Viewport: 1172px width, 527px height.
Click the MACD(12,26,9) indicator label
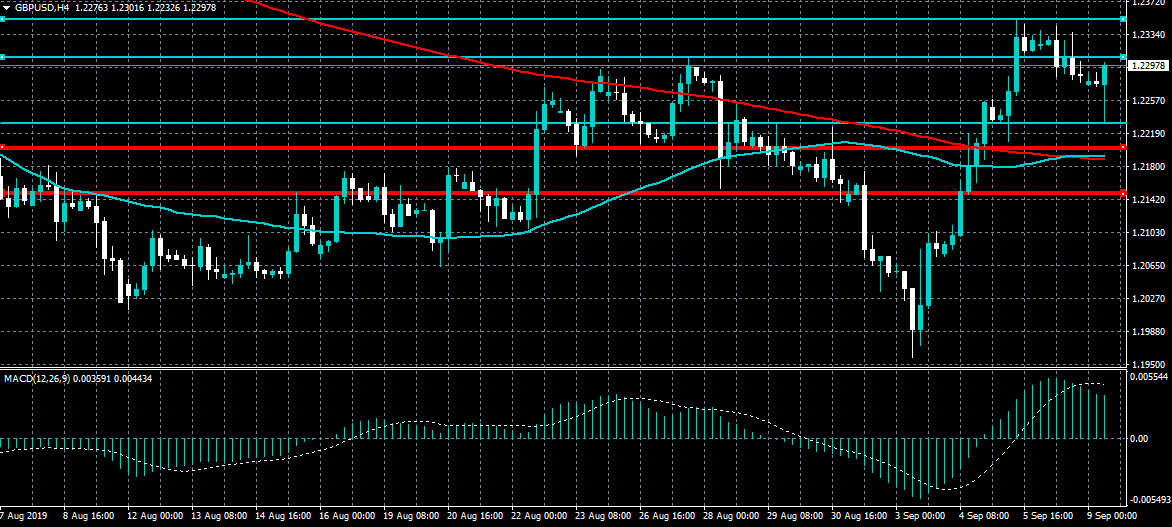click(x=37, y=379)
